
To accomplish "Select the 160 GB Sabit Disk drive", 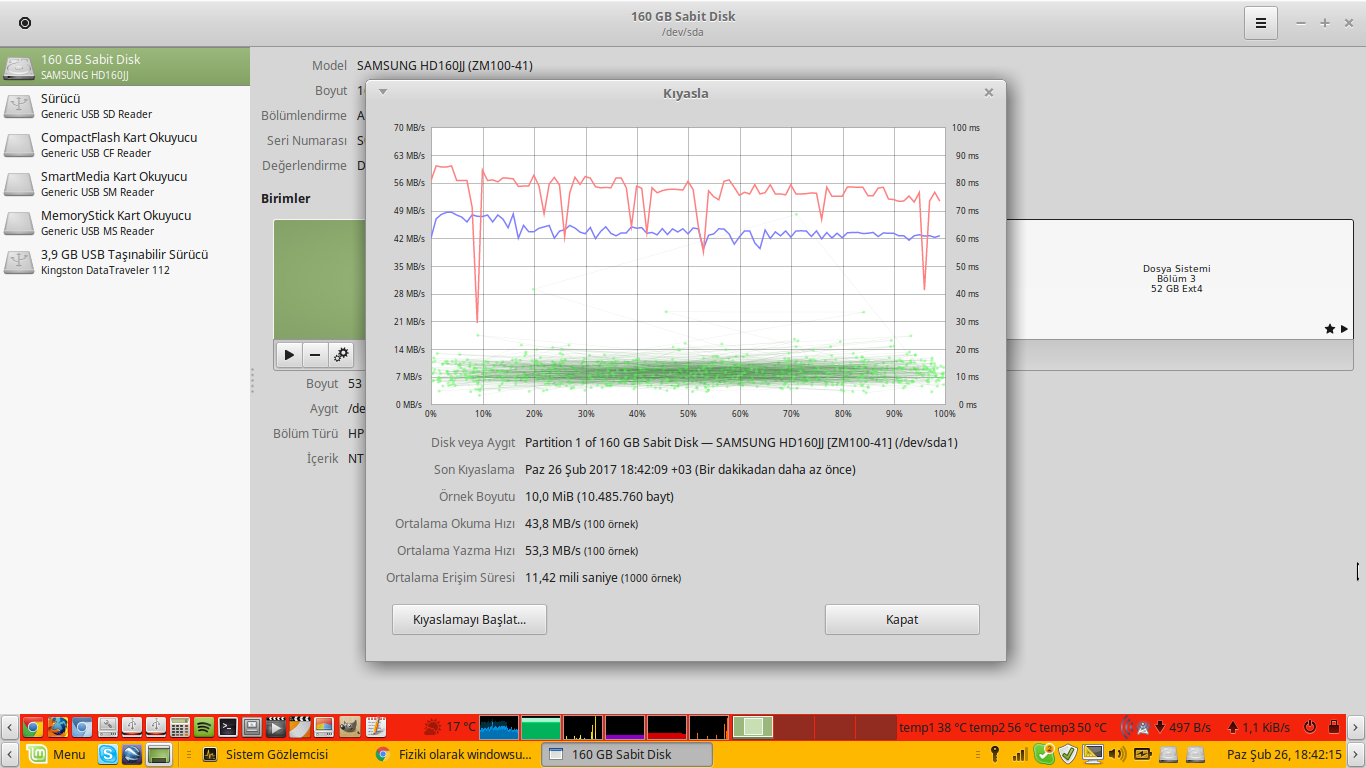I will pos(125,67).
